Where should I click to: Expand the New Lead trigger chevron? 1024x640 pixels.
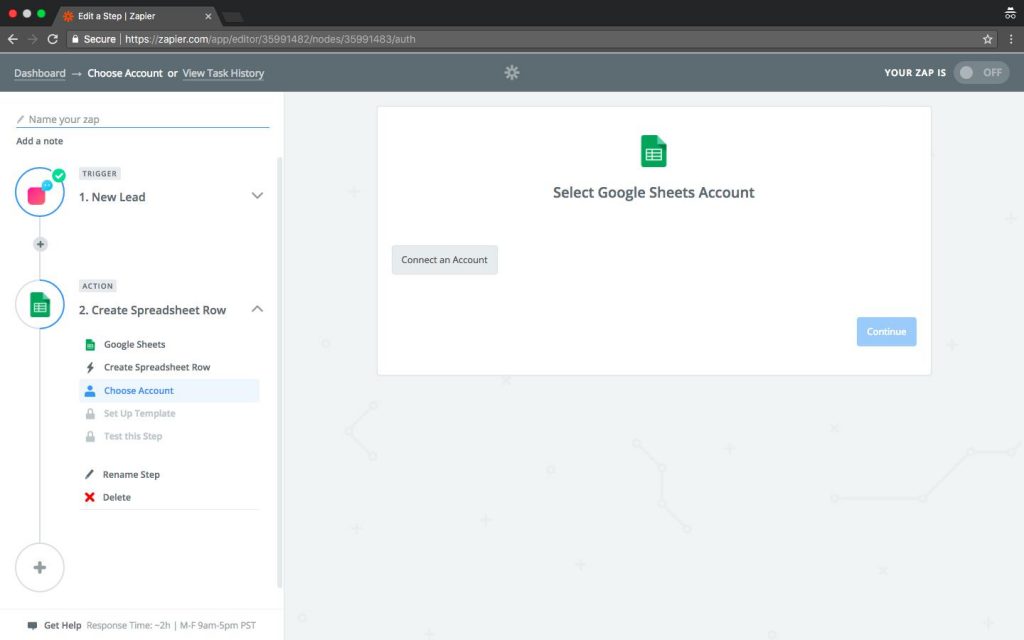(x=257, y=195)
